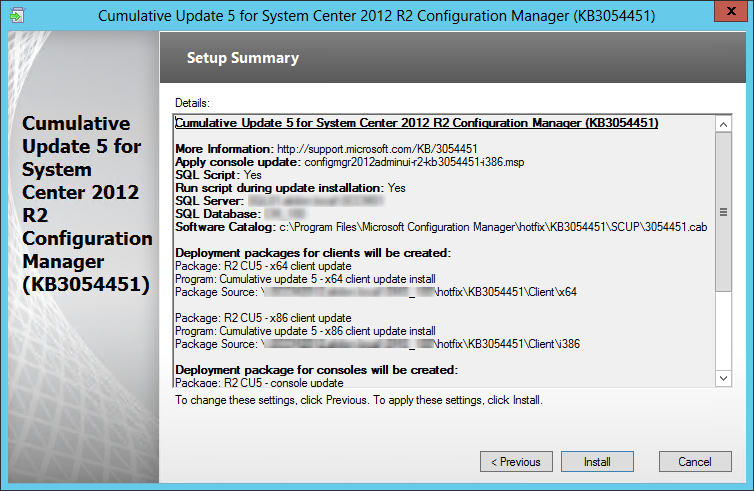Click the window title bar text
This screenshot has height=491, width=754.
click(377, 16)
